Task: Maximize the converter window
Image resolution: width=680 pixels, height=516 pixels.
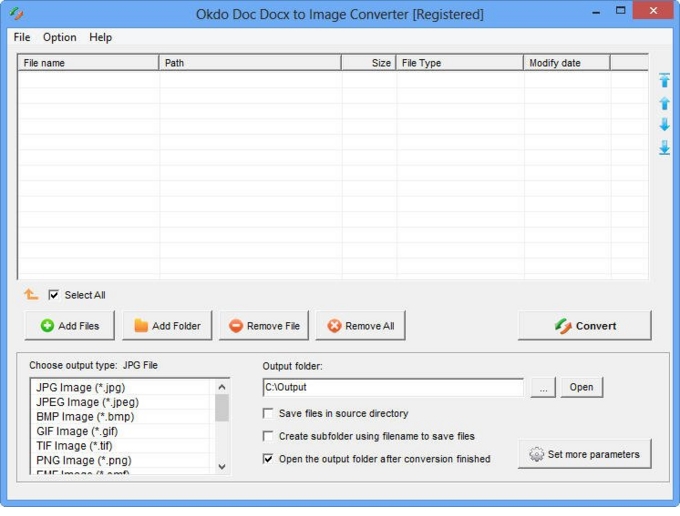Action: pos(621,10)
